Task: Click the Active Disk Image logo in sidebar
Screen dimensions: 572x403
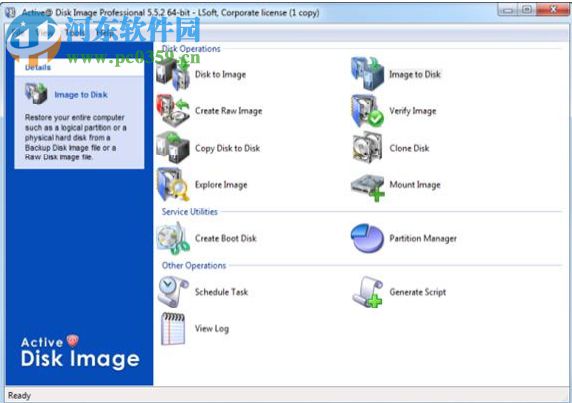Action: (x=80, y=352)
